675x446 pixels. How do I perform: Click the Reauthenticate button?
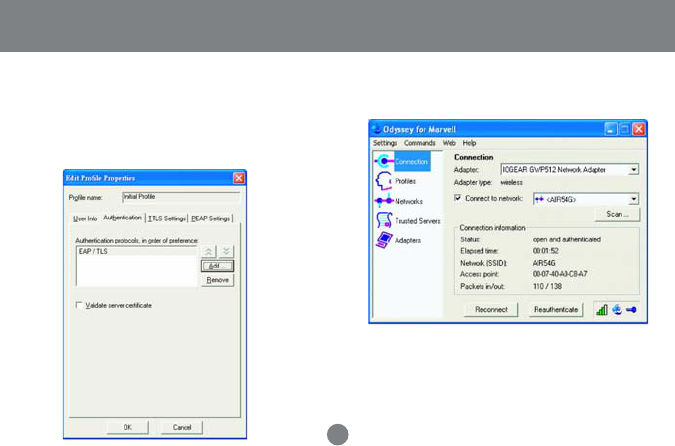coord(556,310)
